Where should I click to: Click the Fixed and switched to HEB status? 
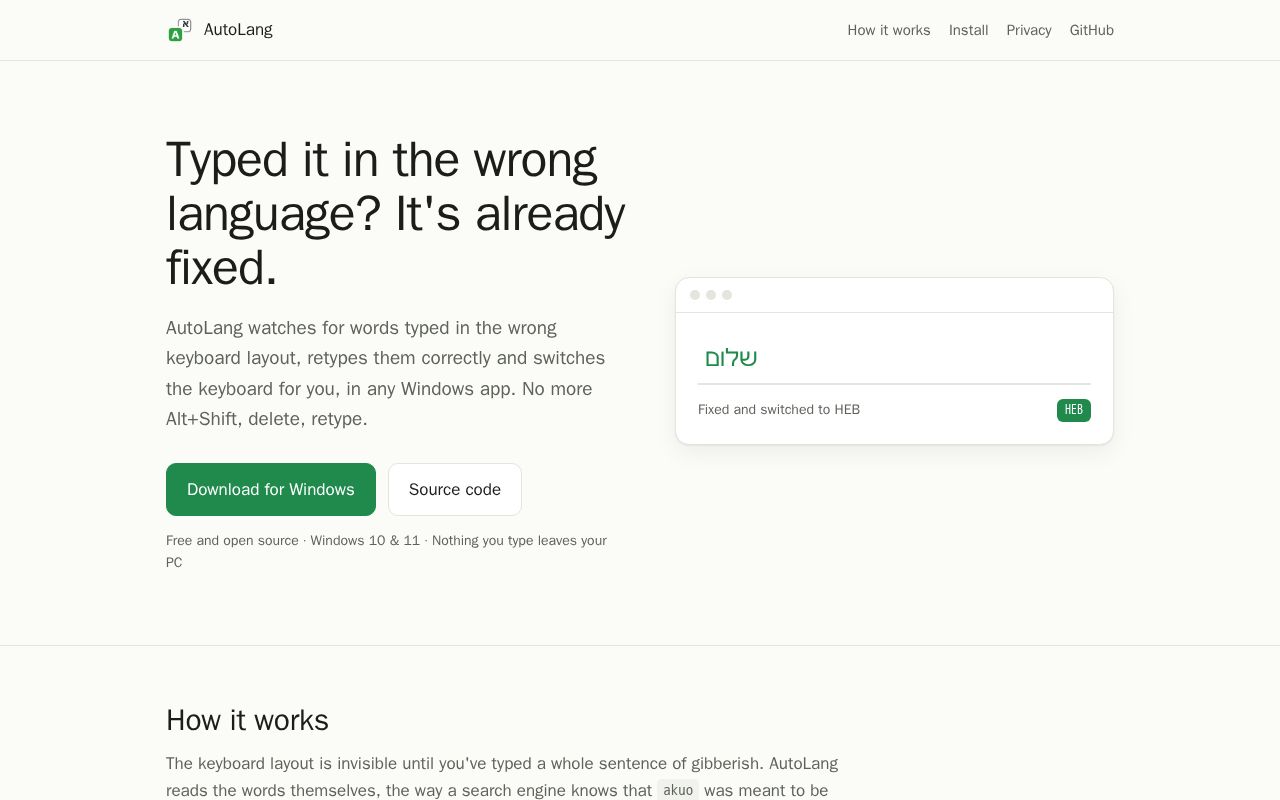point(779,410)
